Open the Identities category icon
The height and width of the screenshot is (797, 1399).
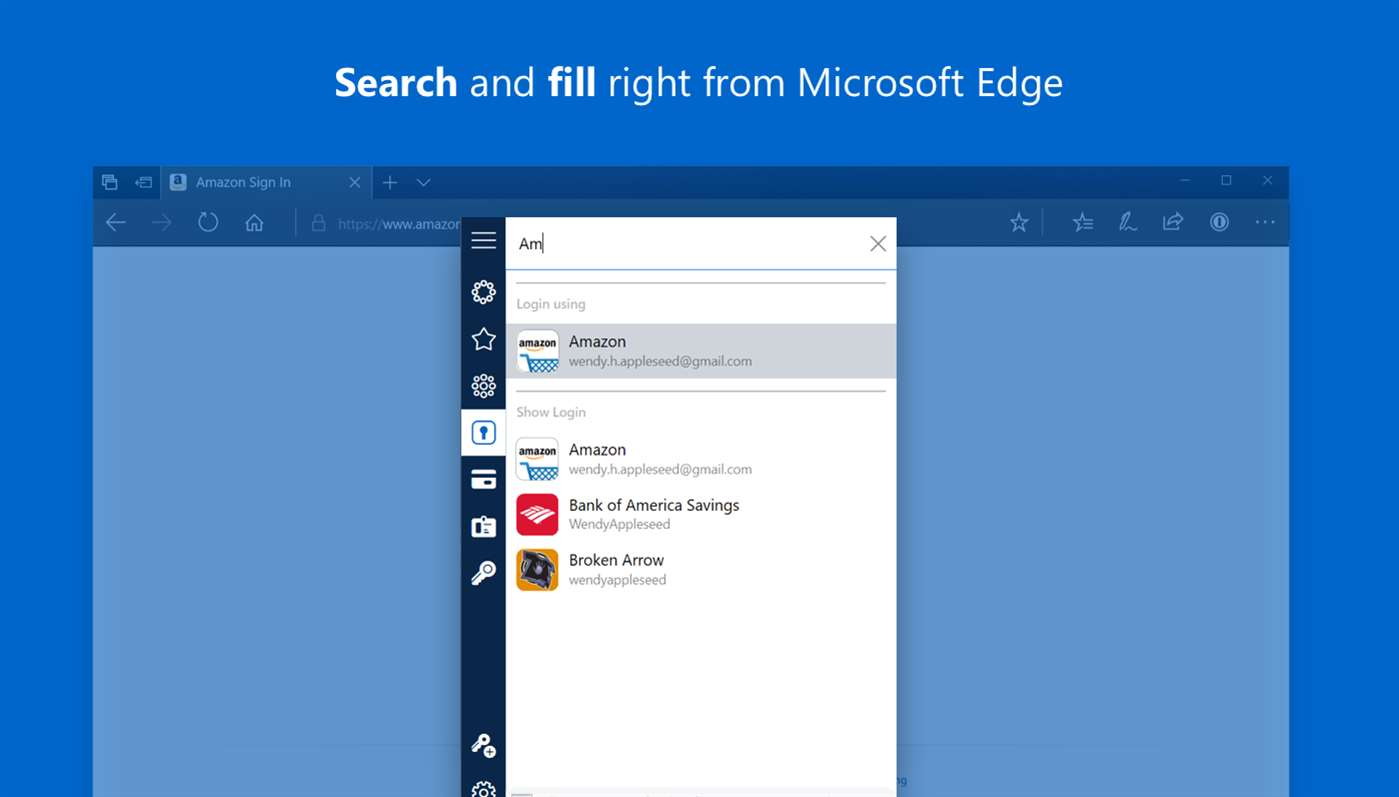484,526
